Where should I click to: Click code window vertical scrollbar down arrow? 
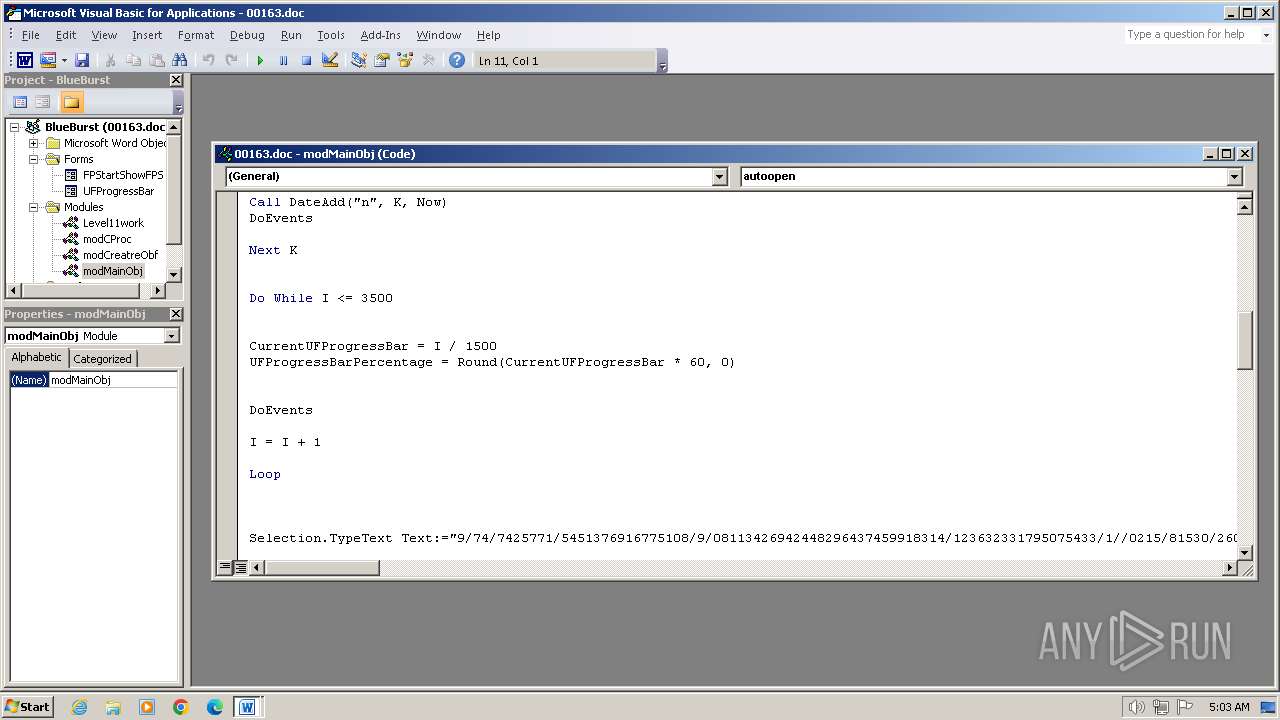[x=1245, y=552]
